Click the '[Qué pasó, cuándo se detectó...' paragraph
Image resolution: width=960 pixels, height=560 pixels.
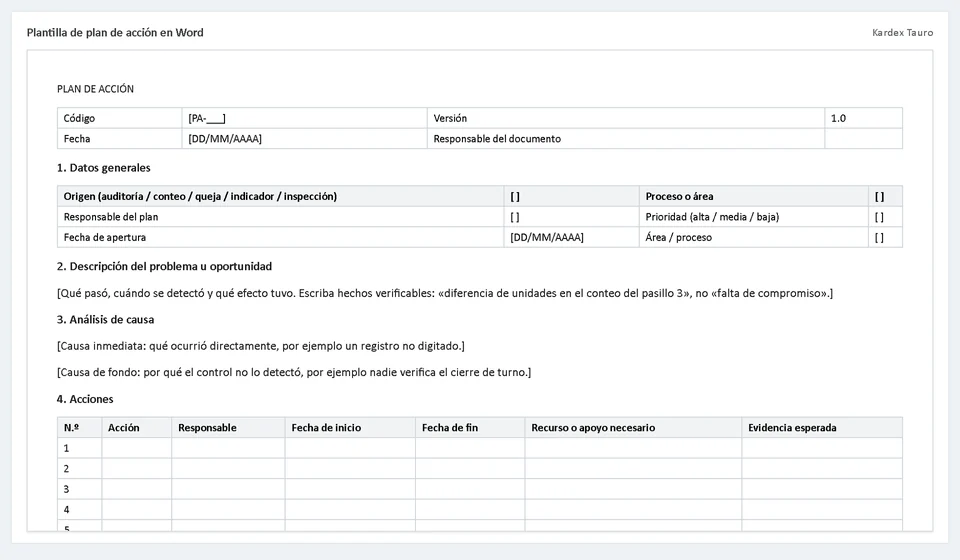point(445,293)
